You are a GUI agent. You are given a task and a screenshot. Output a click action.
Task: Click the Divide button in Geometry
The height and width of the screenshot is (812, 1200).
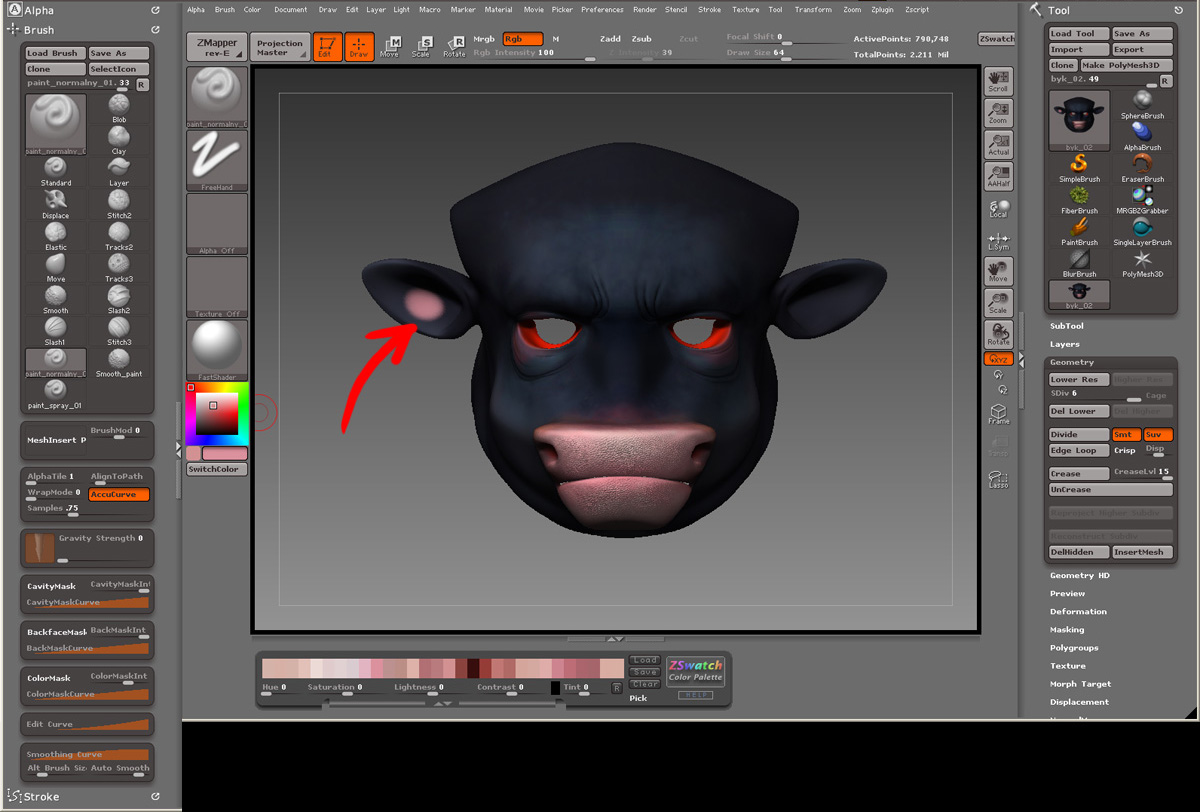pyautogui.click(x=1078, y=434)
